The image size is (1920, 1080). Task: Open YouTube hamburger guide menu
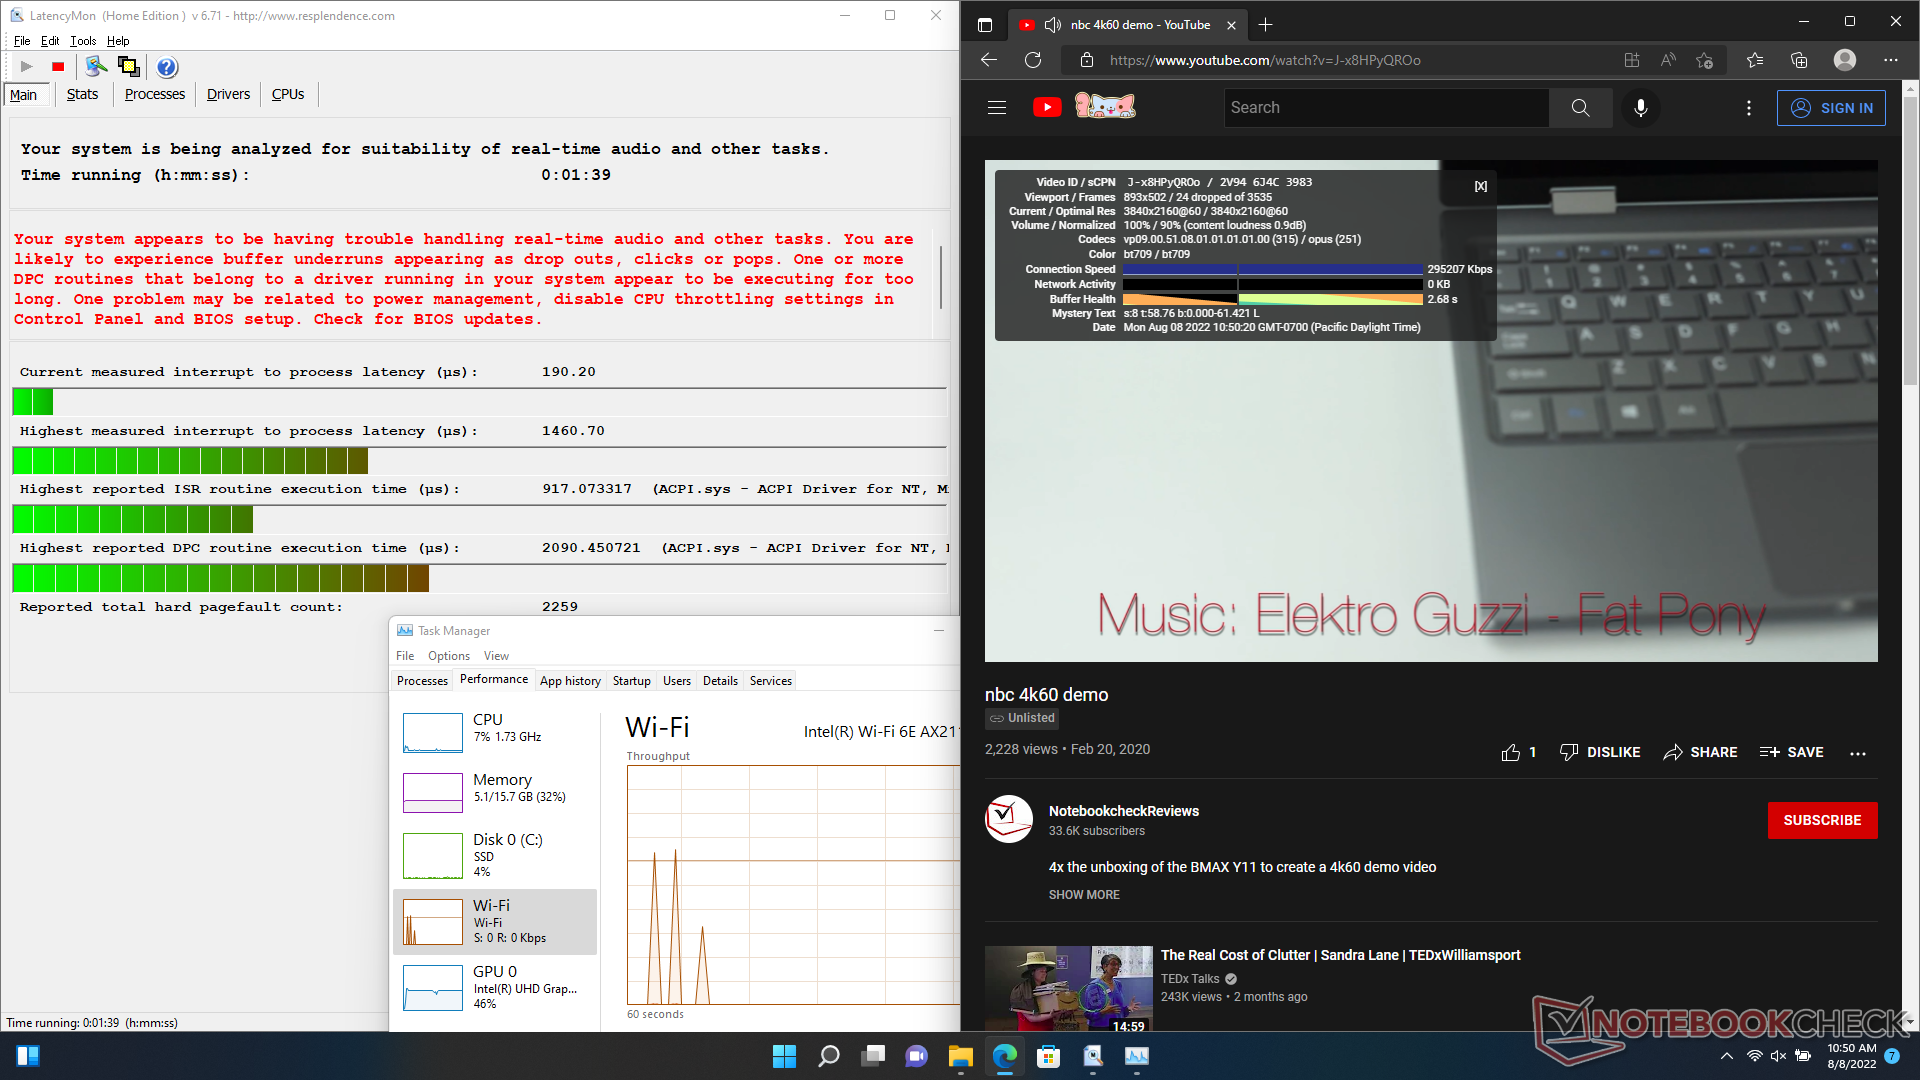[997, 107]
